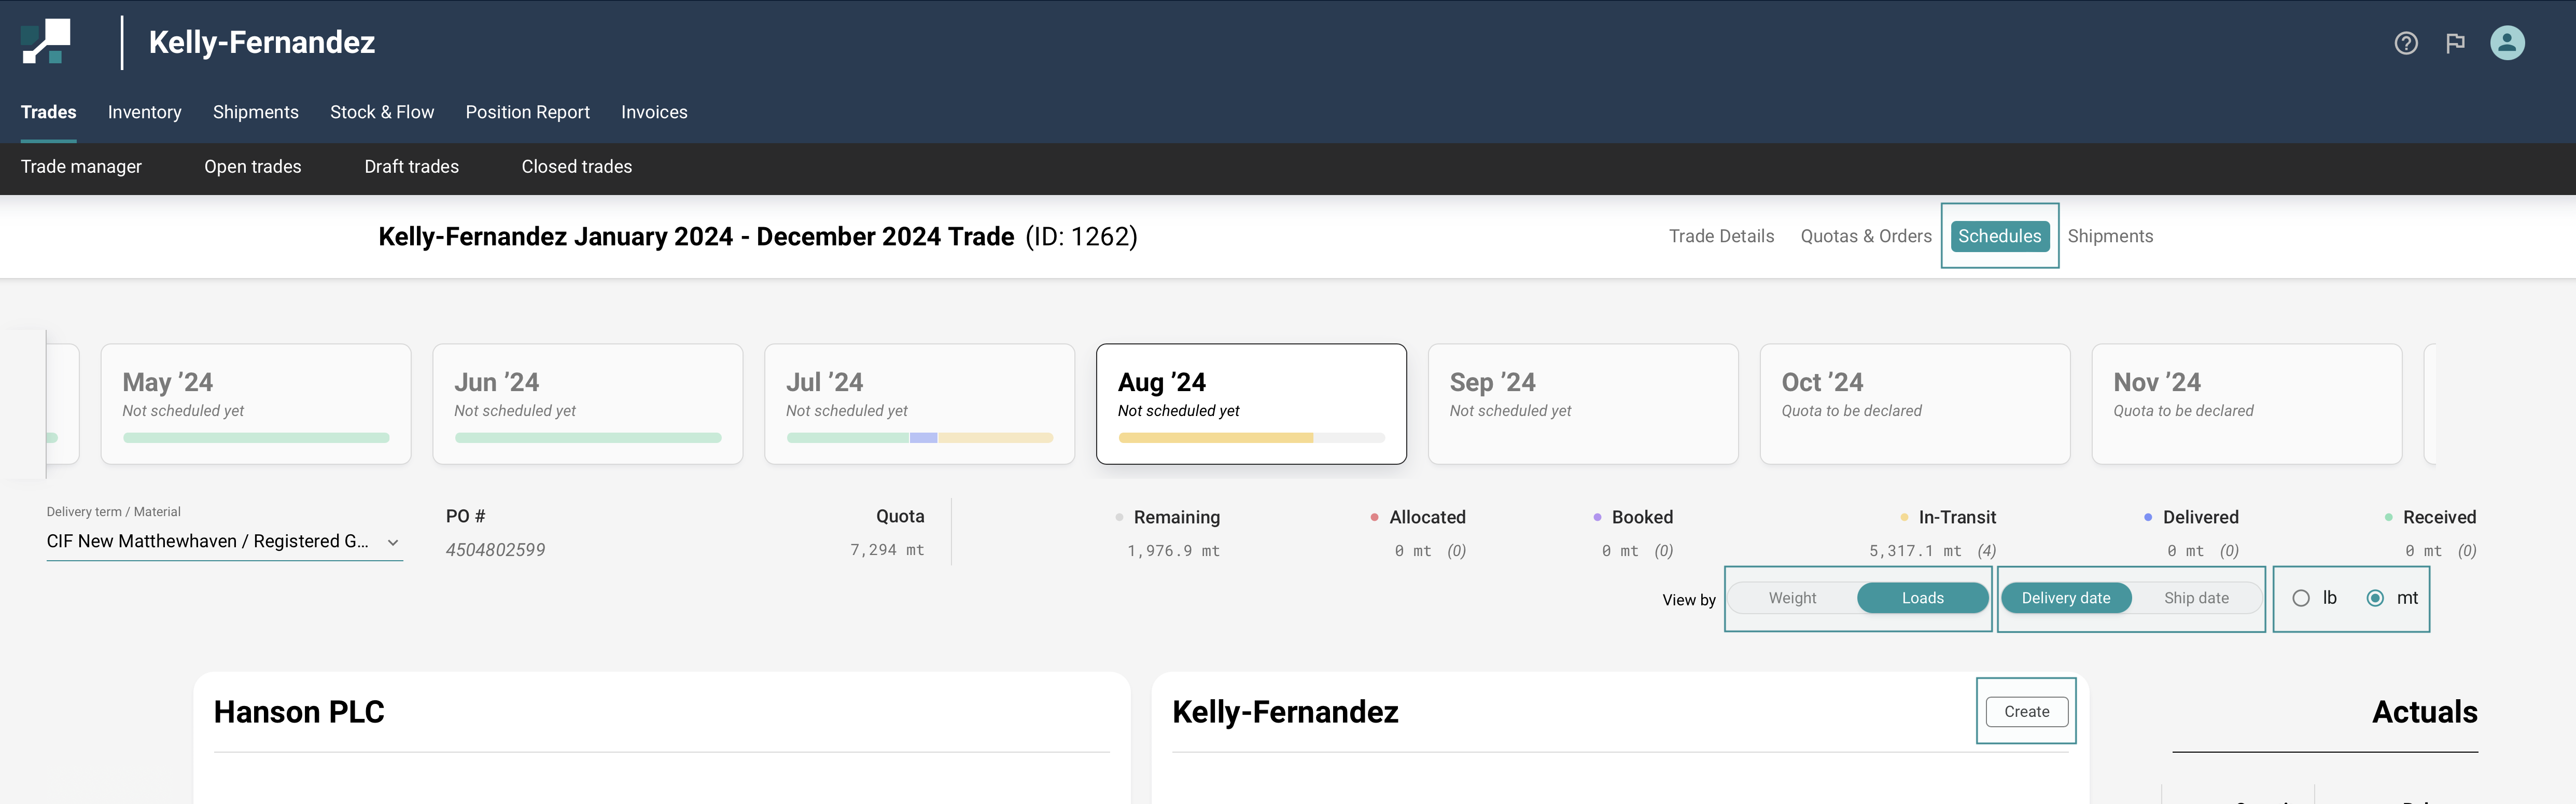The image size is (2576, 804).
Task: Open the Shipments trade section link
Action: point(2110,236)
